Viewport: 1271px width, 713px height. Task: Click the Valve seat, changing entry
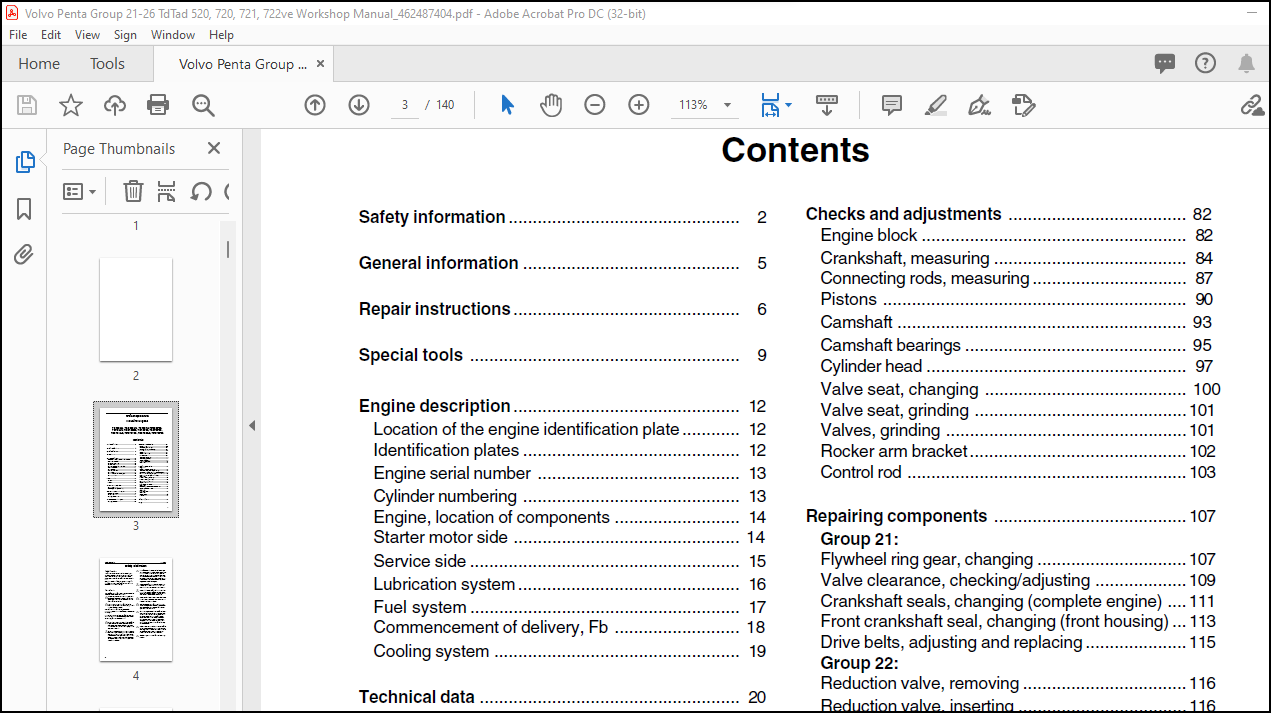point(1020,389)
